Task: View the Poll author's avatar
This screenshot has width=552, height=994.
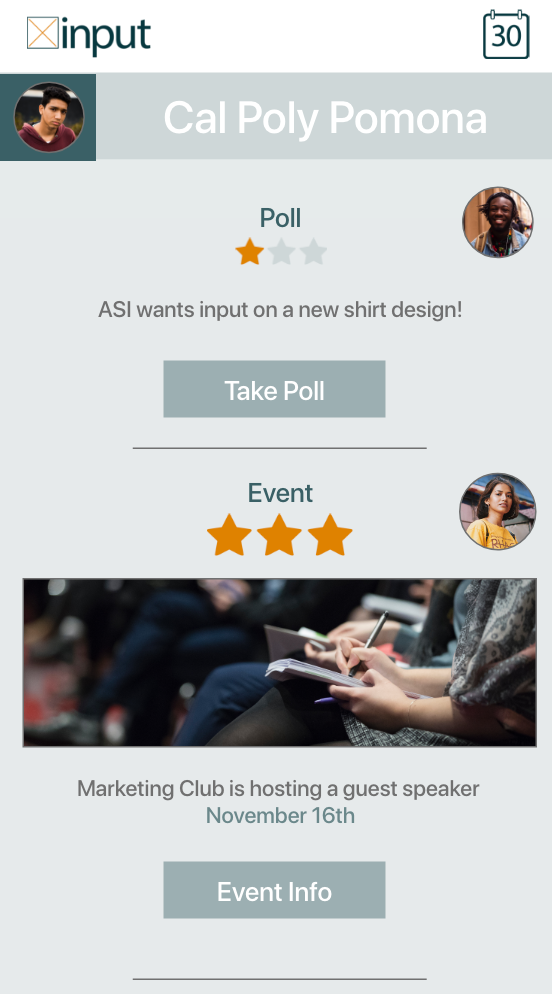Action: coord(497,222)
